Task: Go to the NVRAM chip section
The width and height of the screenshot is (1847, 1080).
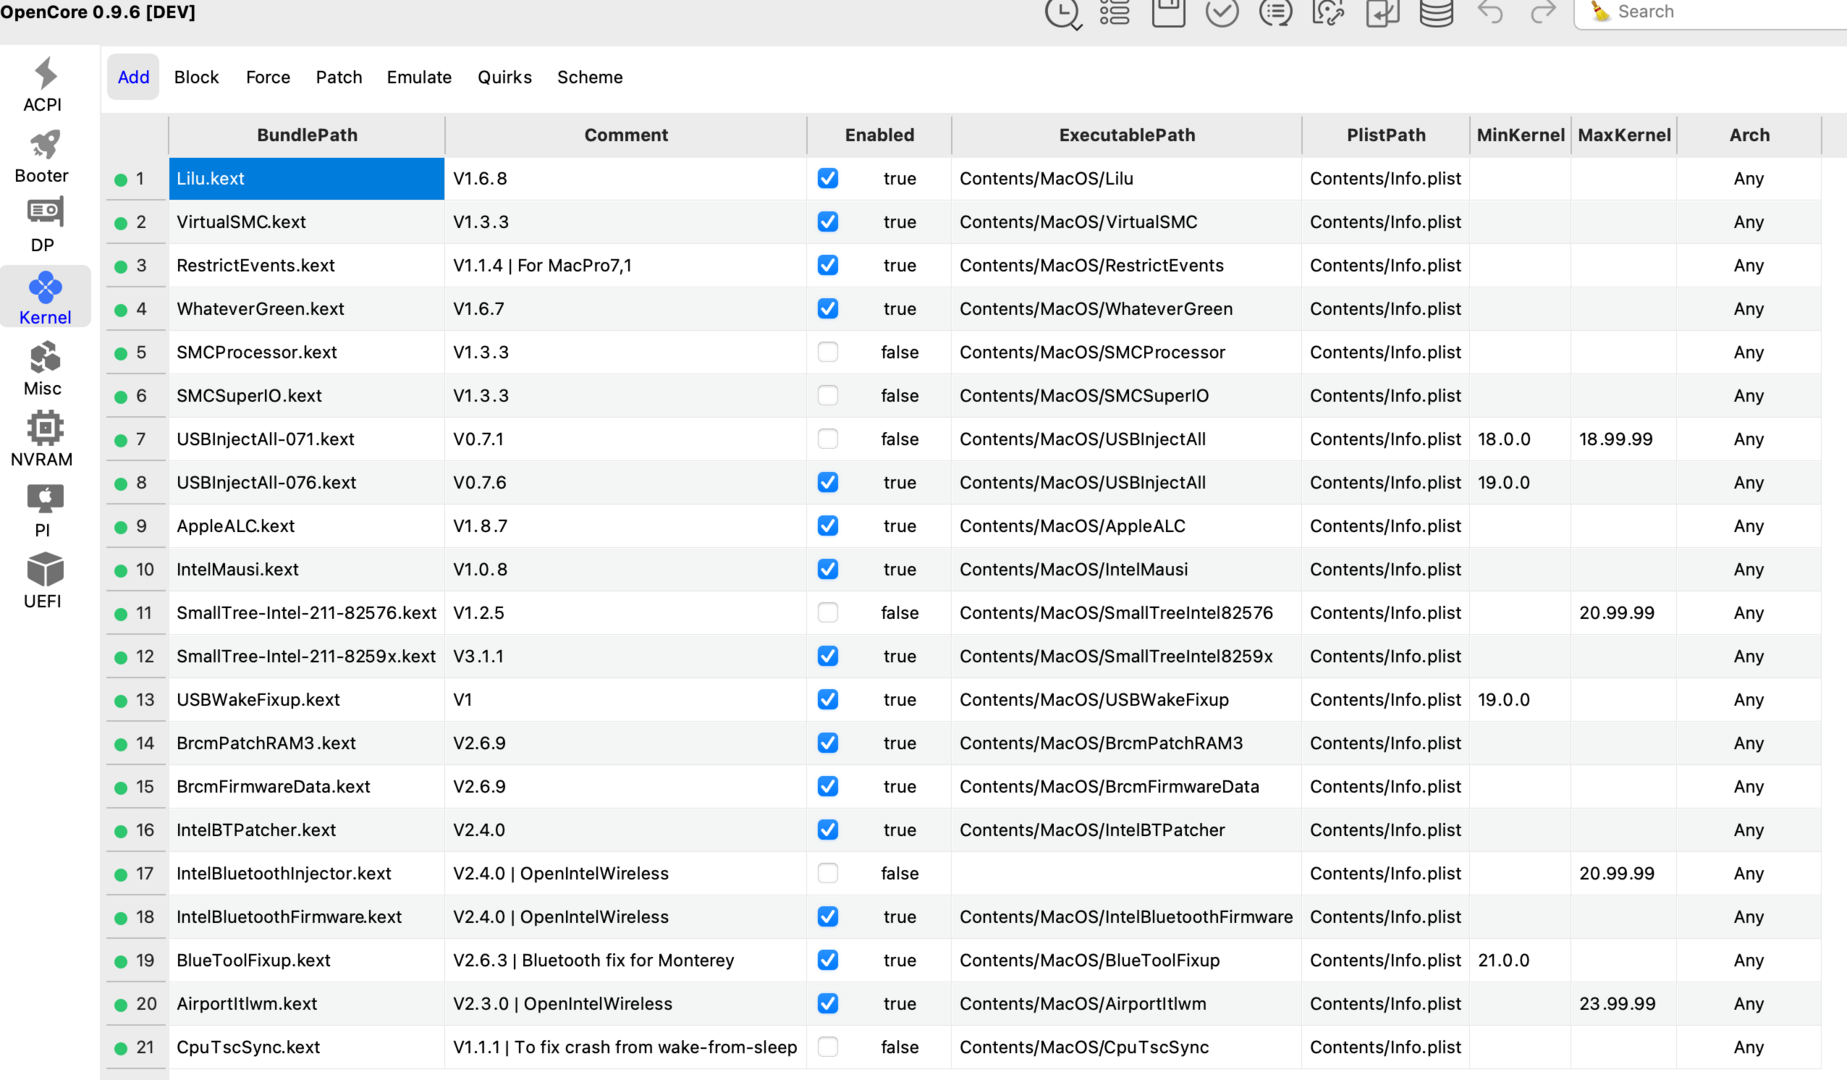Action: [x=42, y=439]
